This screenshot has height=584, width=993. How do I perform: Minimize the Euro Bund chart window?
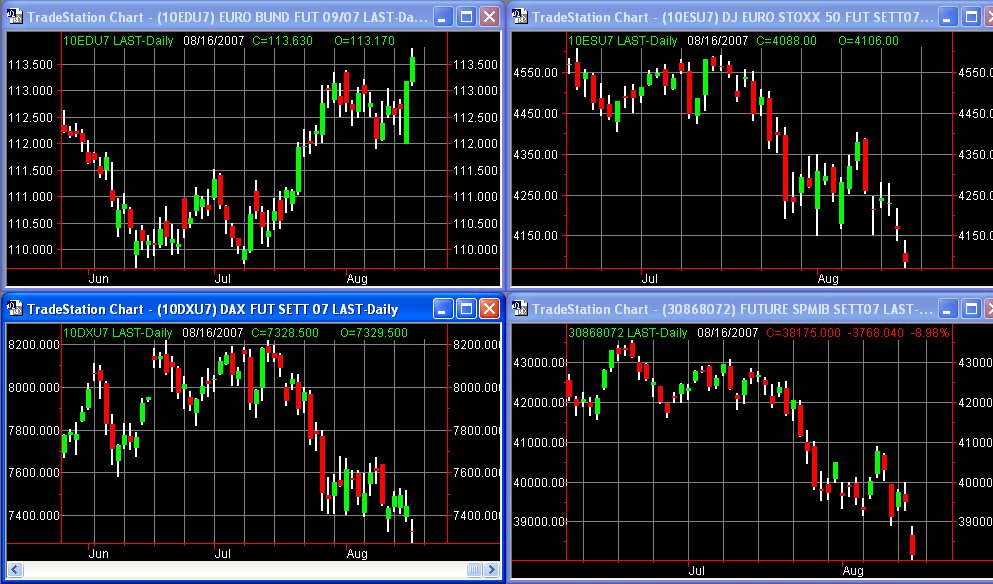pos(441,17)
